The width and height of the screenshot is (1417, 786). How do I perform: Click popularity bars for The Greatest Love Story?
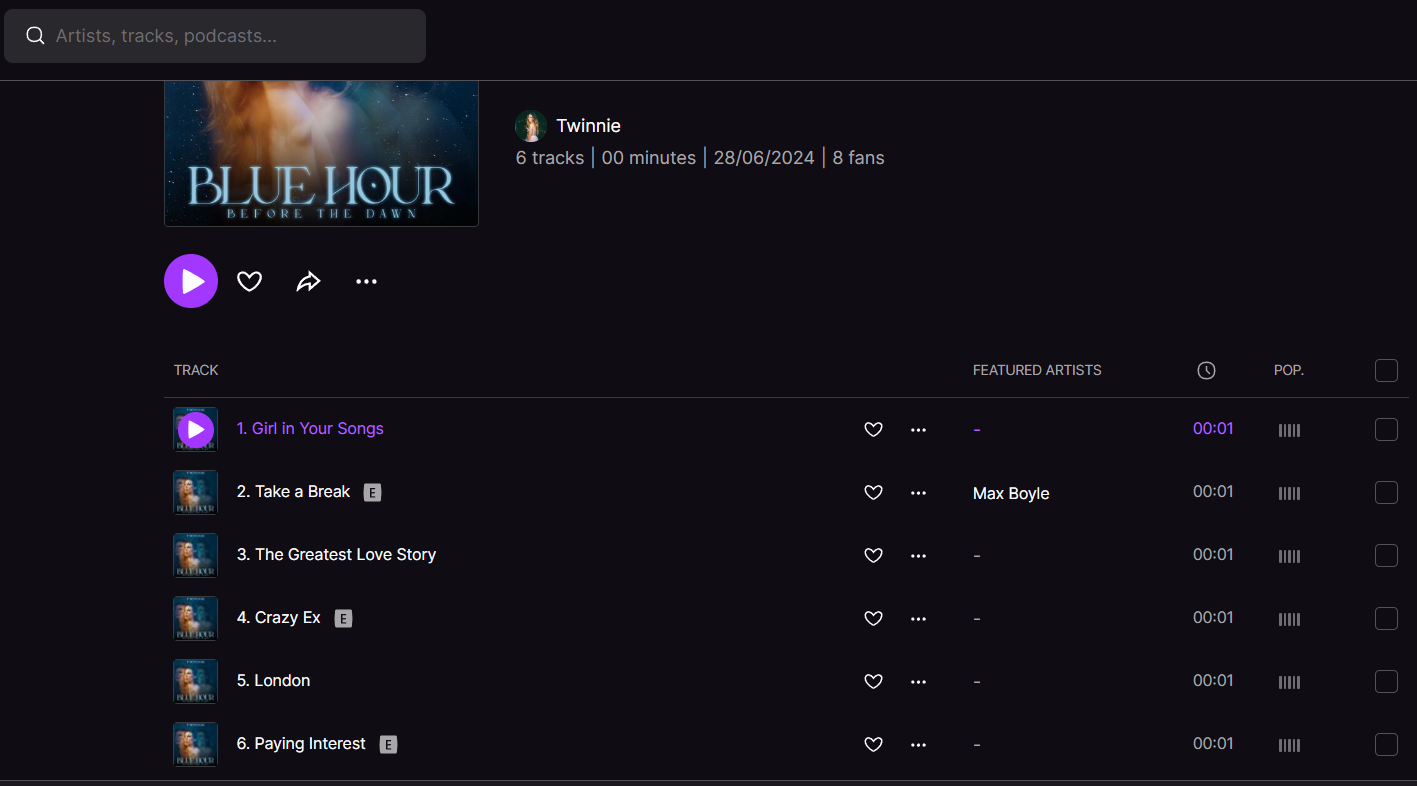[x=1289, y=557]
